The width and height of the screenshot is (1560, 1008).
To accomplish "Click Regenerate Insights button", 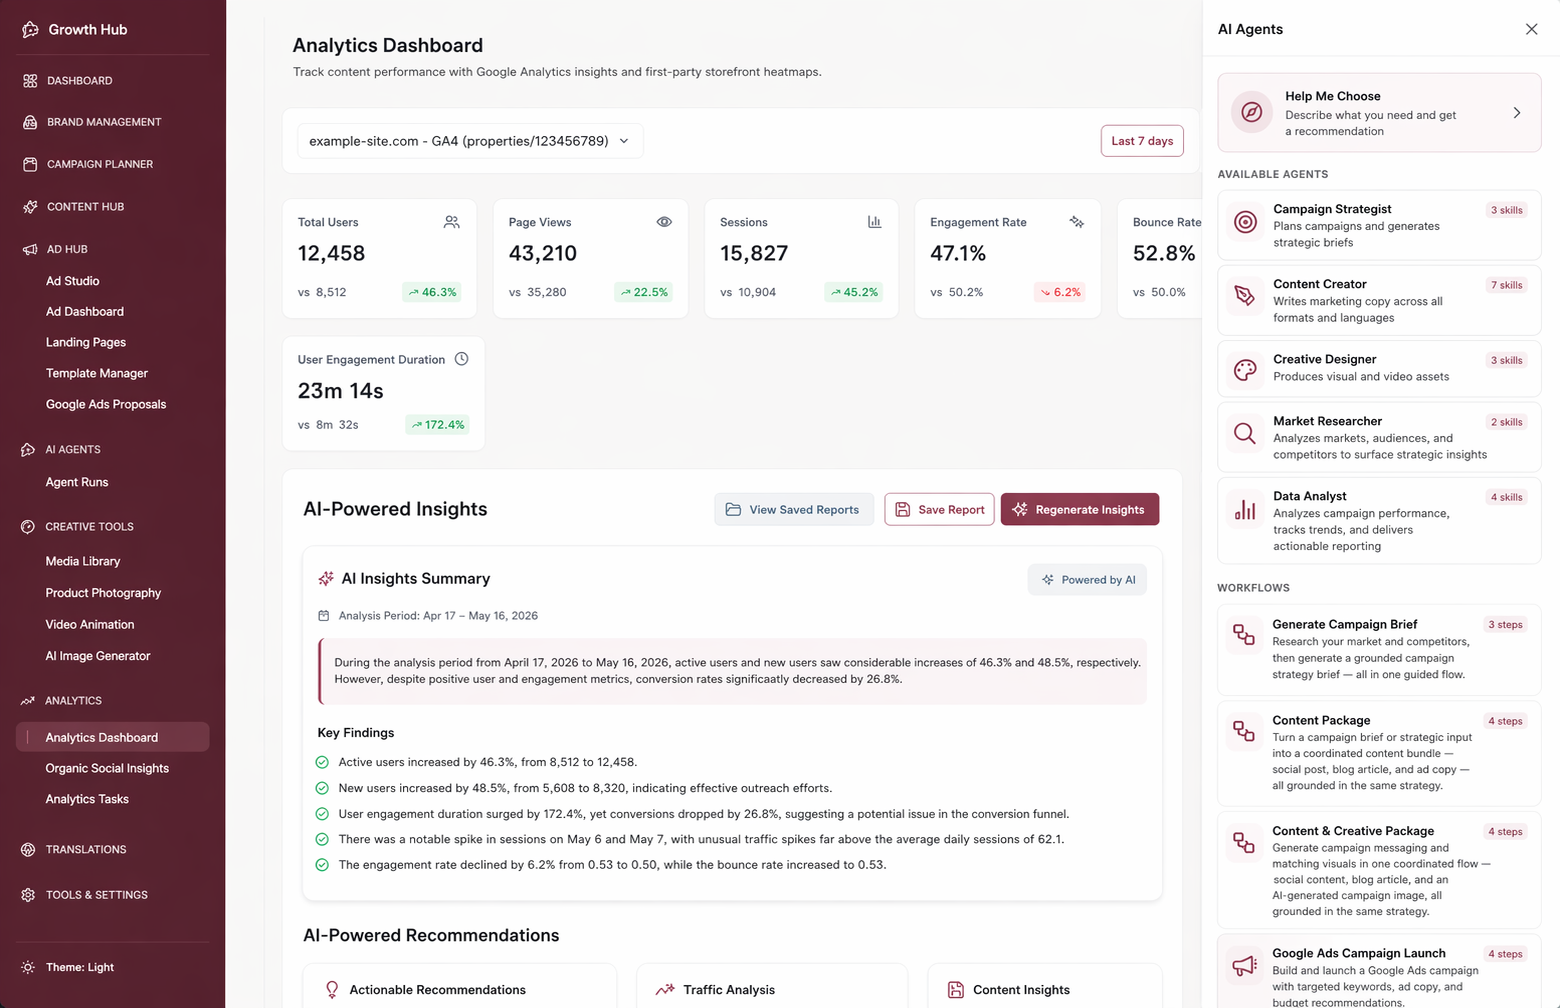I will [1080, 509].
